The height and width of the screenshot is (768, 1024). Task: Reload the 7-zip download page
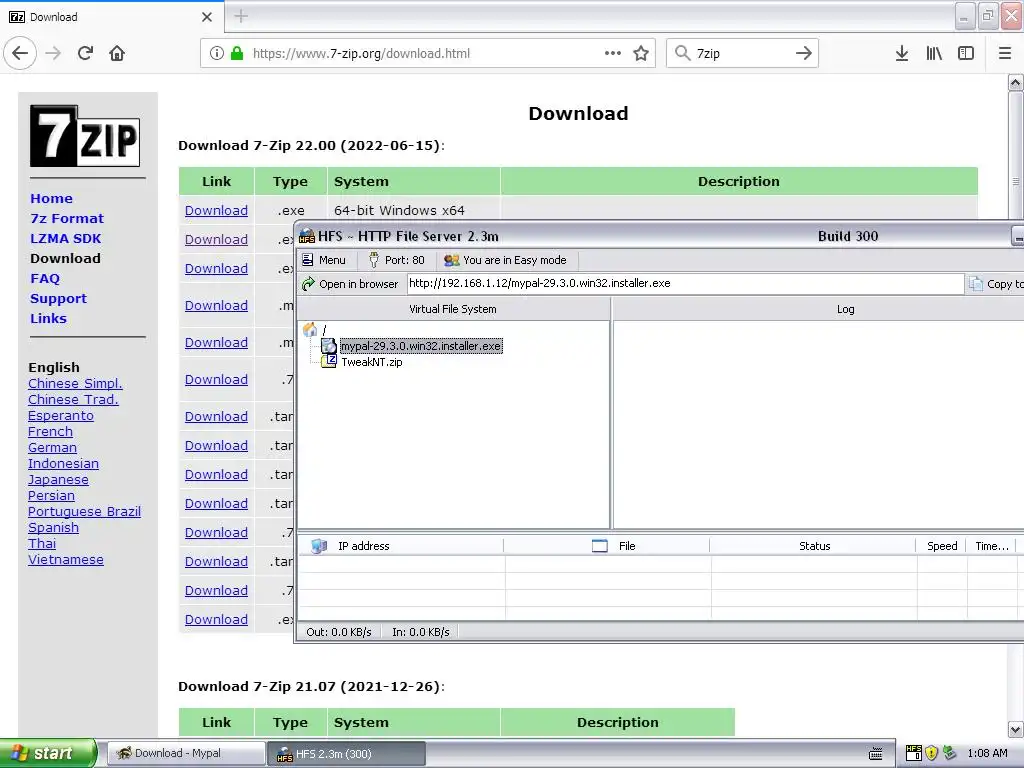[x=86, y=53]
